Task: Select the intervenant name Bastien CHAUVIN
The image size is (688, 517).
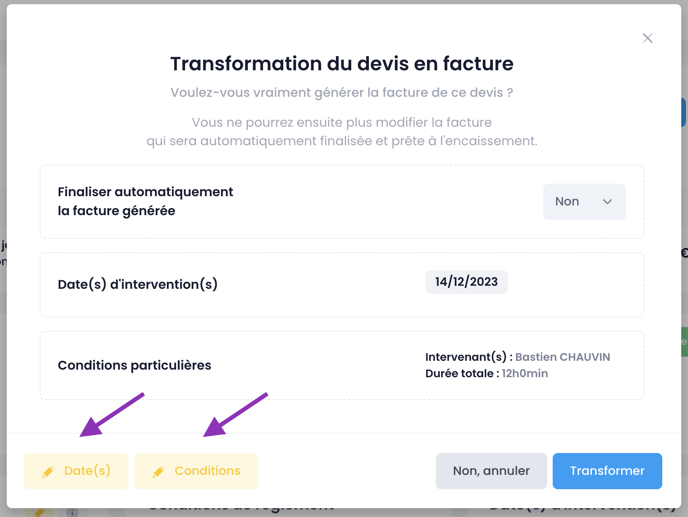Action: pos(563,357)
